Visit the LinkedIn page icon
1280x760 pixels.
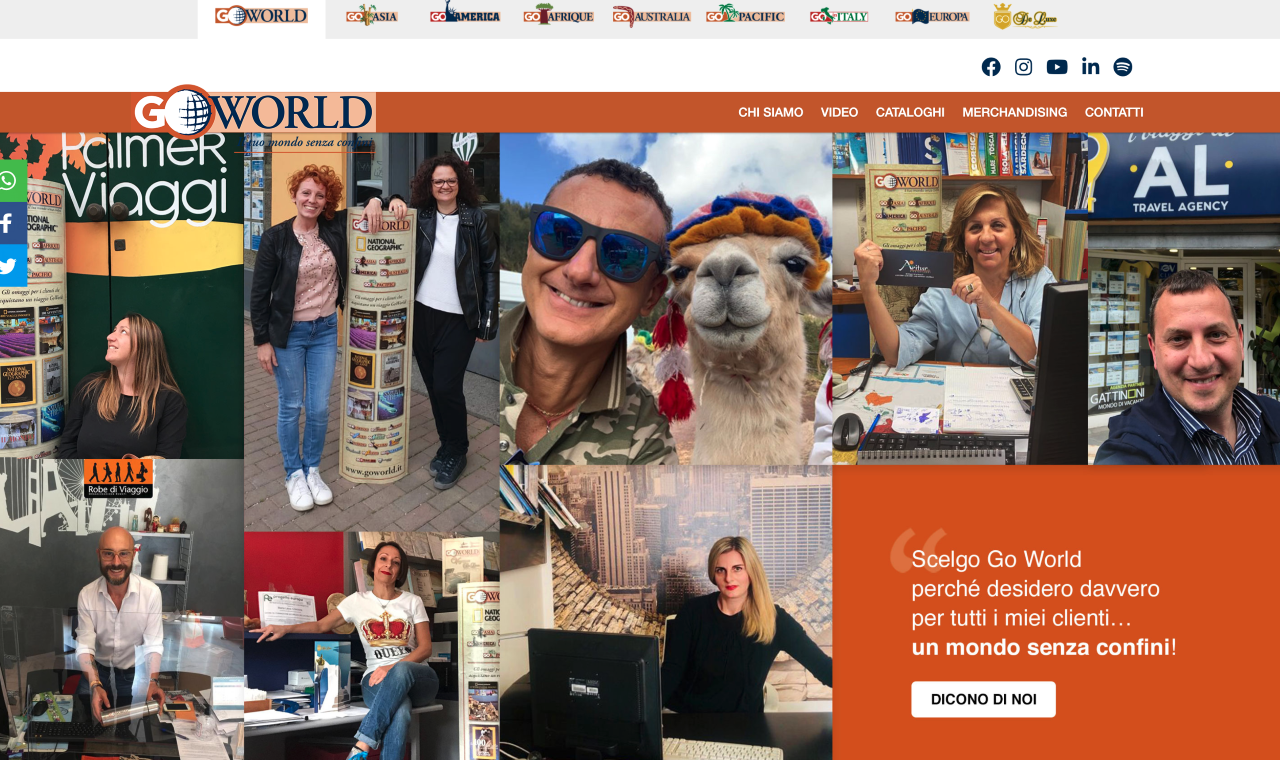[1090, 67]
